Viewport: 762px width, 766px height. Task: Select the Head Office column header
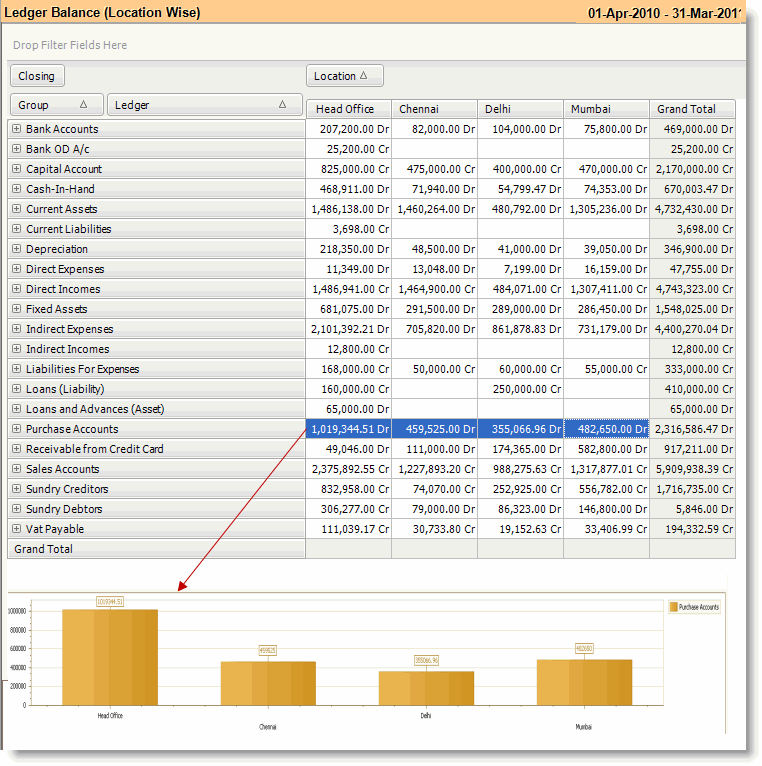[348, 109]
